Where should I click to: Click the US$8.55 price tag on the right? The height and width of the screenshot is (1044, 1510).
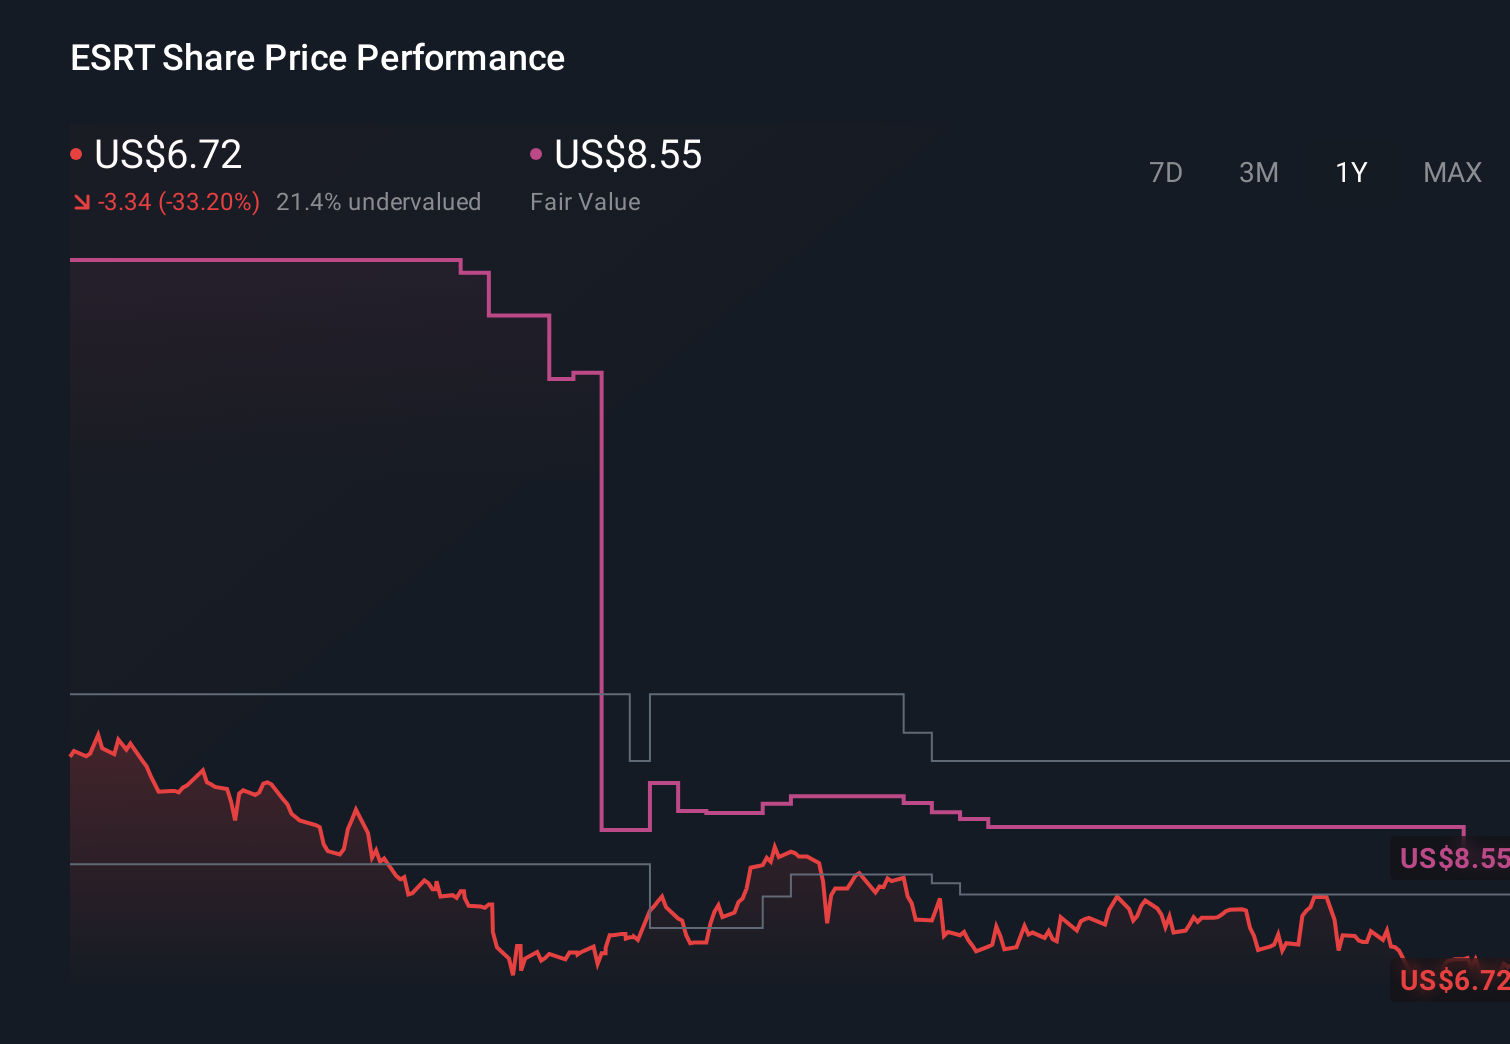coord(1453,858)
